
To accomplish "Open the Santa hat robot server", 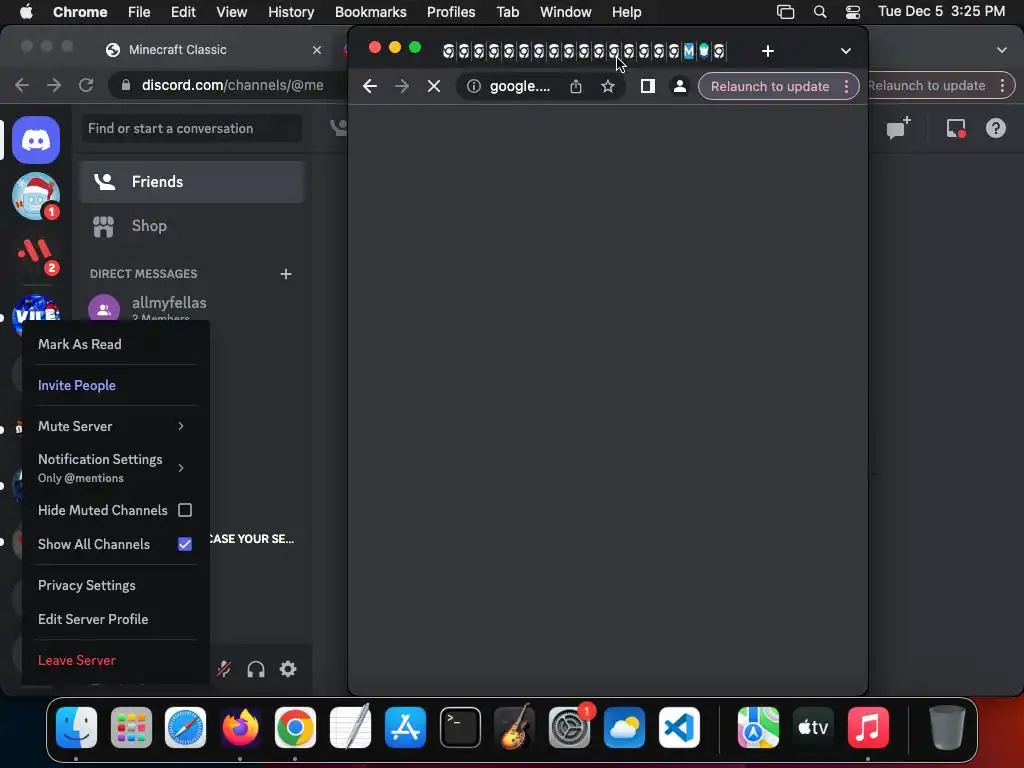I will tap(36, 196).
